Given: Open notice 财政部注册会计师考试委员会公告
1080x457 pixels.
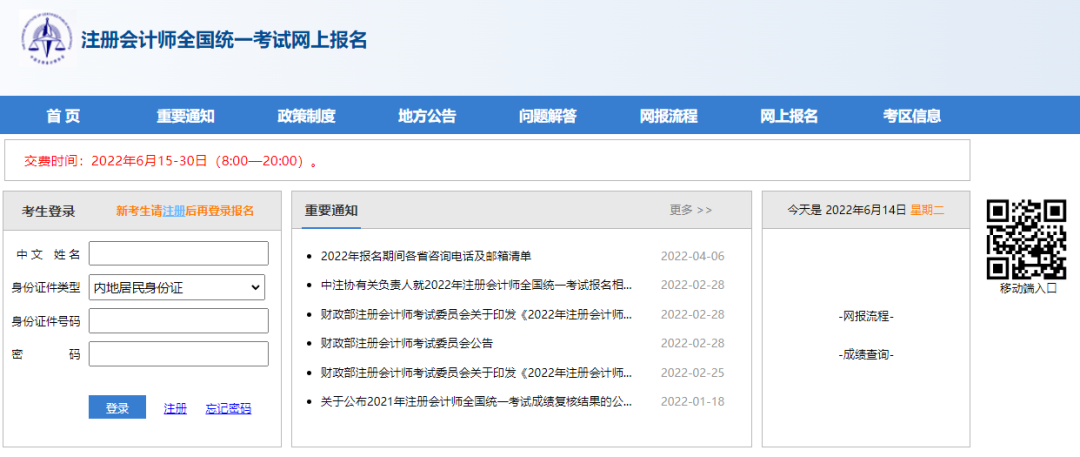Looking at the screenshot, I should pos(407,343).
